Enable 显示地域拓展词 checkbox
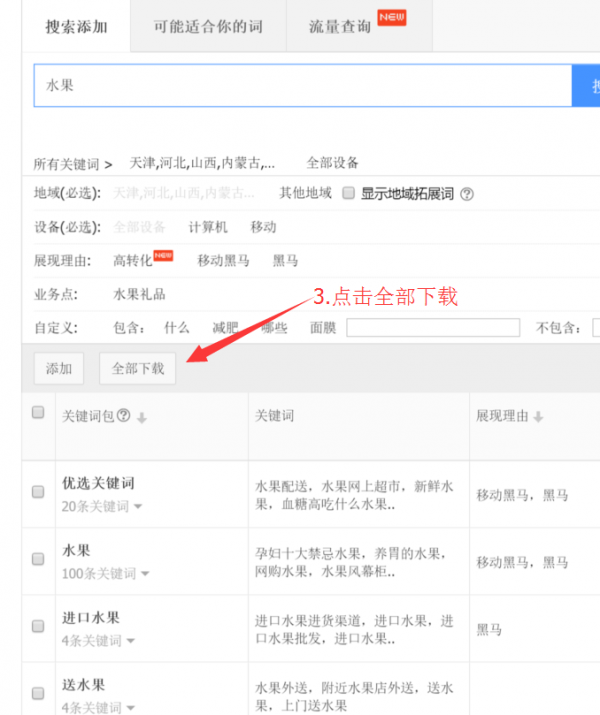 click(349, 193)
